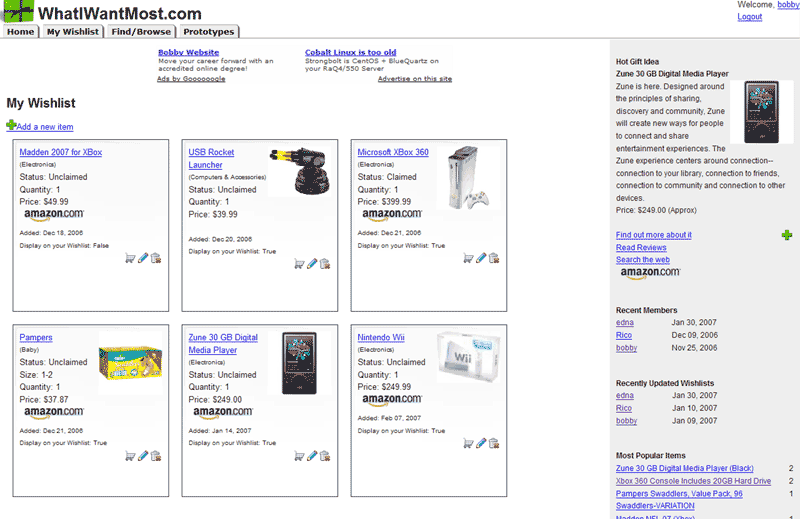This screenshot has height=519, width=800.
Task: Open Pampers Swaddlers Value Pack popular item
Action: point(679,500)
